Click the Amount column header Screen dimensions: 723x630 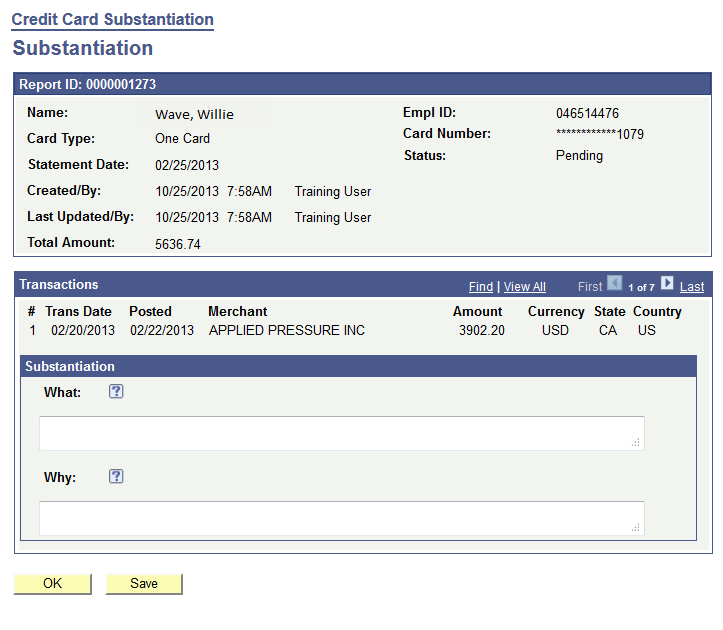click(x=477, y=312)
